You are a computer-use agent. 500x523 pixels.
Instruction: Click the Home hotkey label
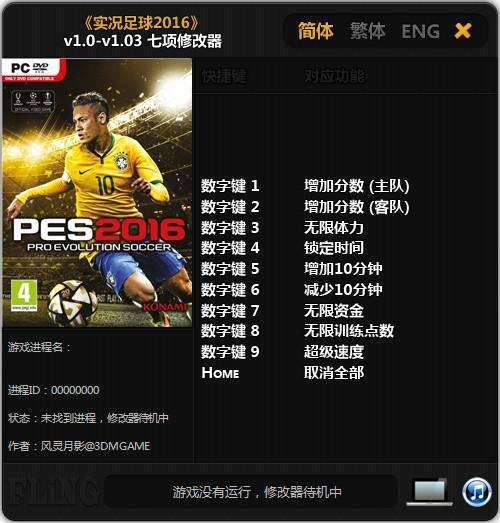(220, 373)
